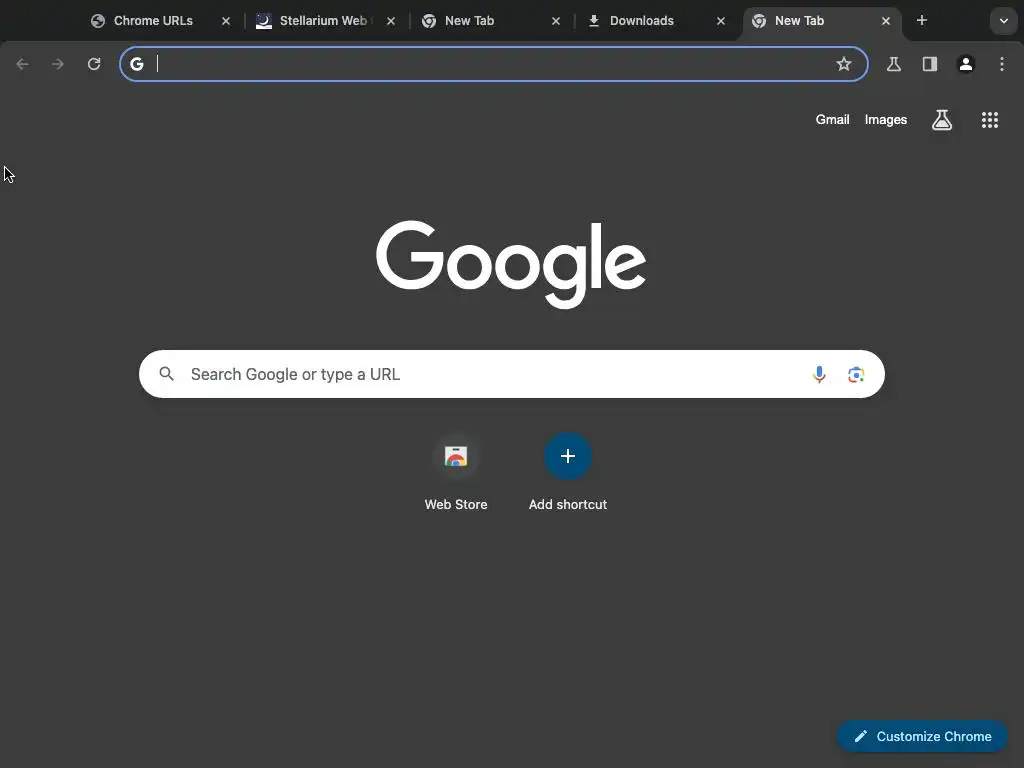Click Add shortcut button
The image size is (1024, 768).
[568, 473]
